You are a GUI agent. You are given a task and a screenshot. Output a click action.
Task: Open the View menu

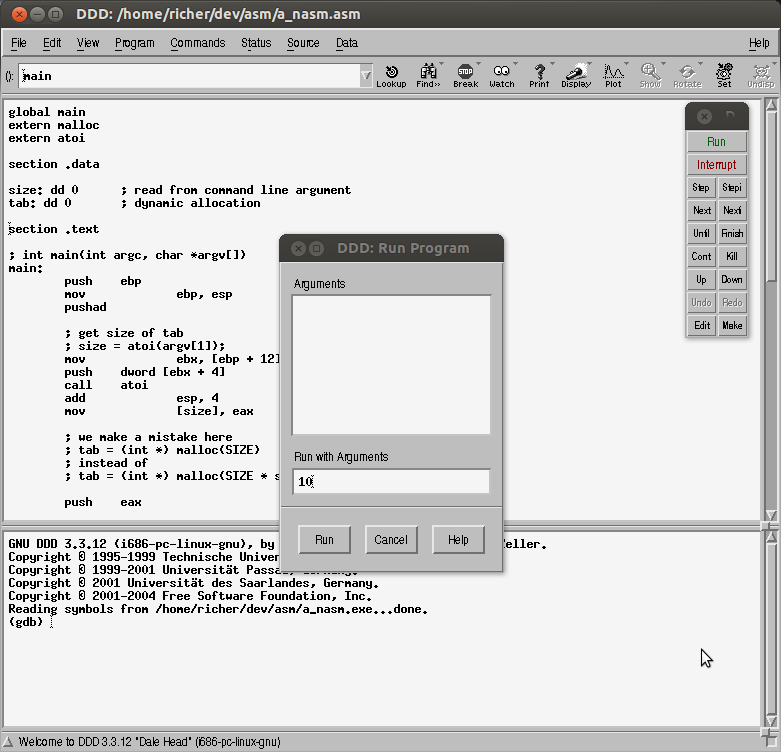(x=88, y=43)
